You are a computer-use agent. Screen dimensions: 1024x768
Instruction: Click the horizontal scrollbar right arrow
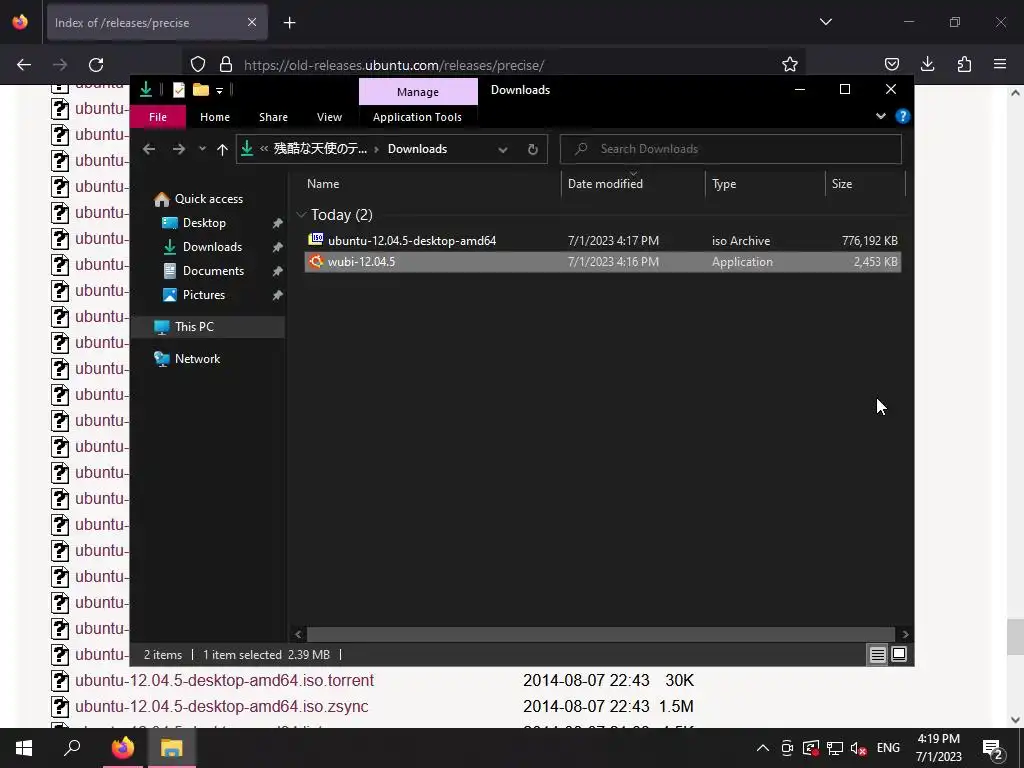(x=905, y=634)
